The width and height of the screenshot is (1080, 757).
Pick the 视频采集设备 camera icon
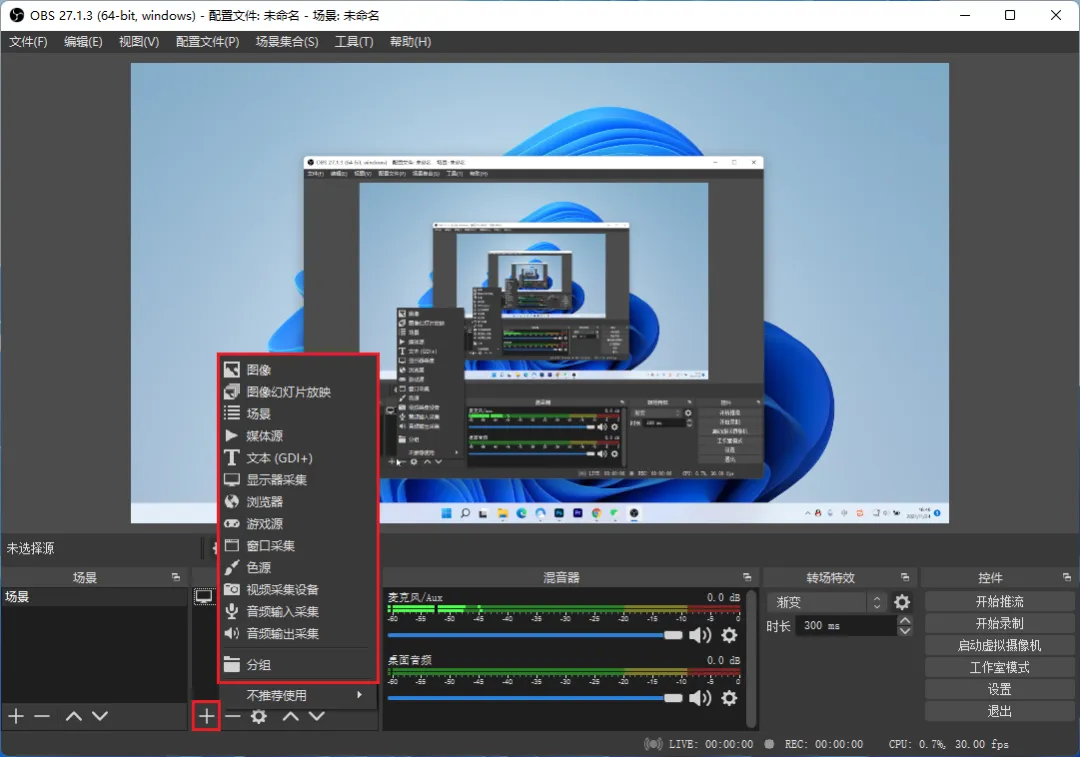(x=232, y=590)
